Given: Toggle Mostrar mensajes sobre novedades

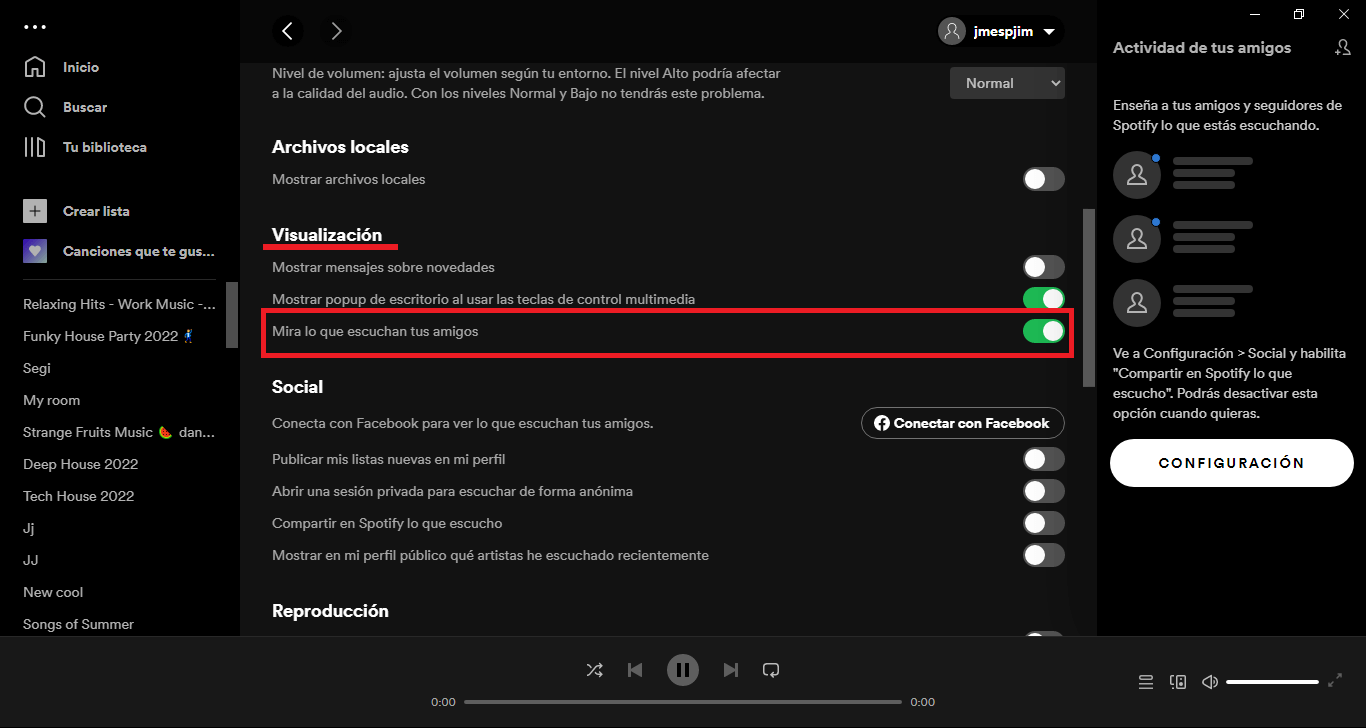Looking at the screenshot, I should click(1043, 267).
